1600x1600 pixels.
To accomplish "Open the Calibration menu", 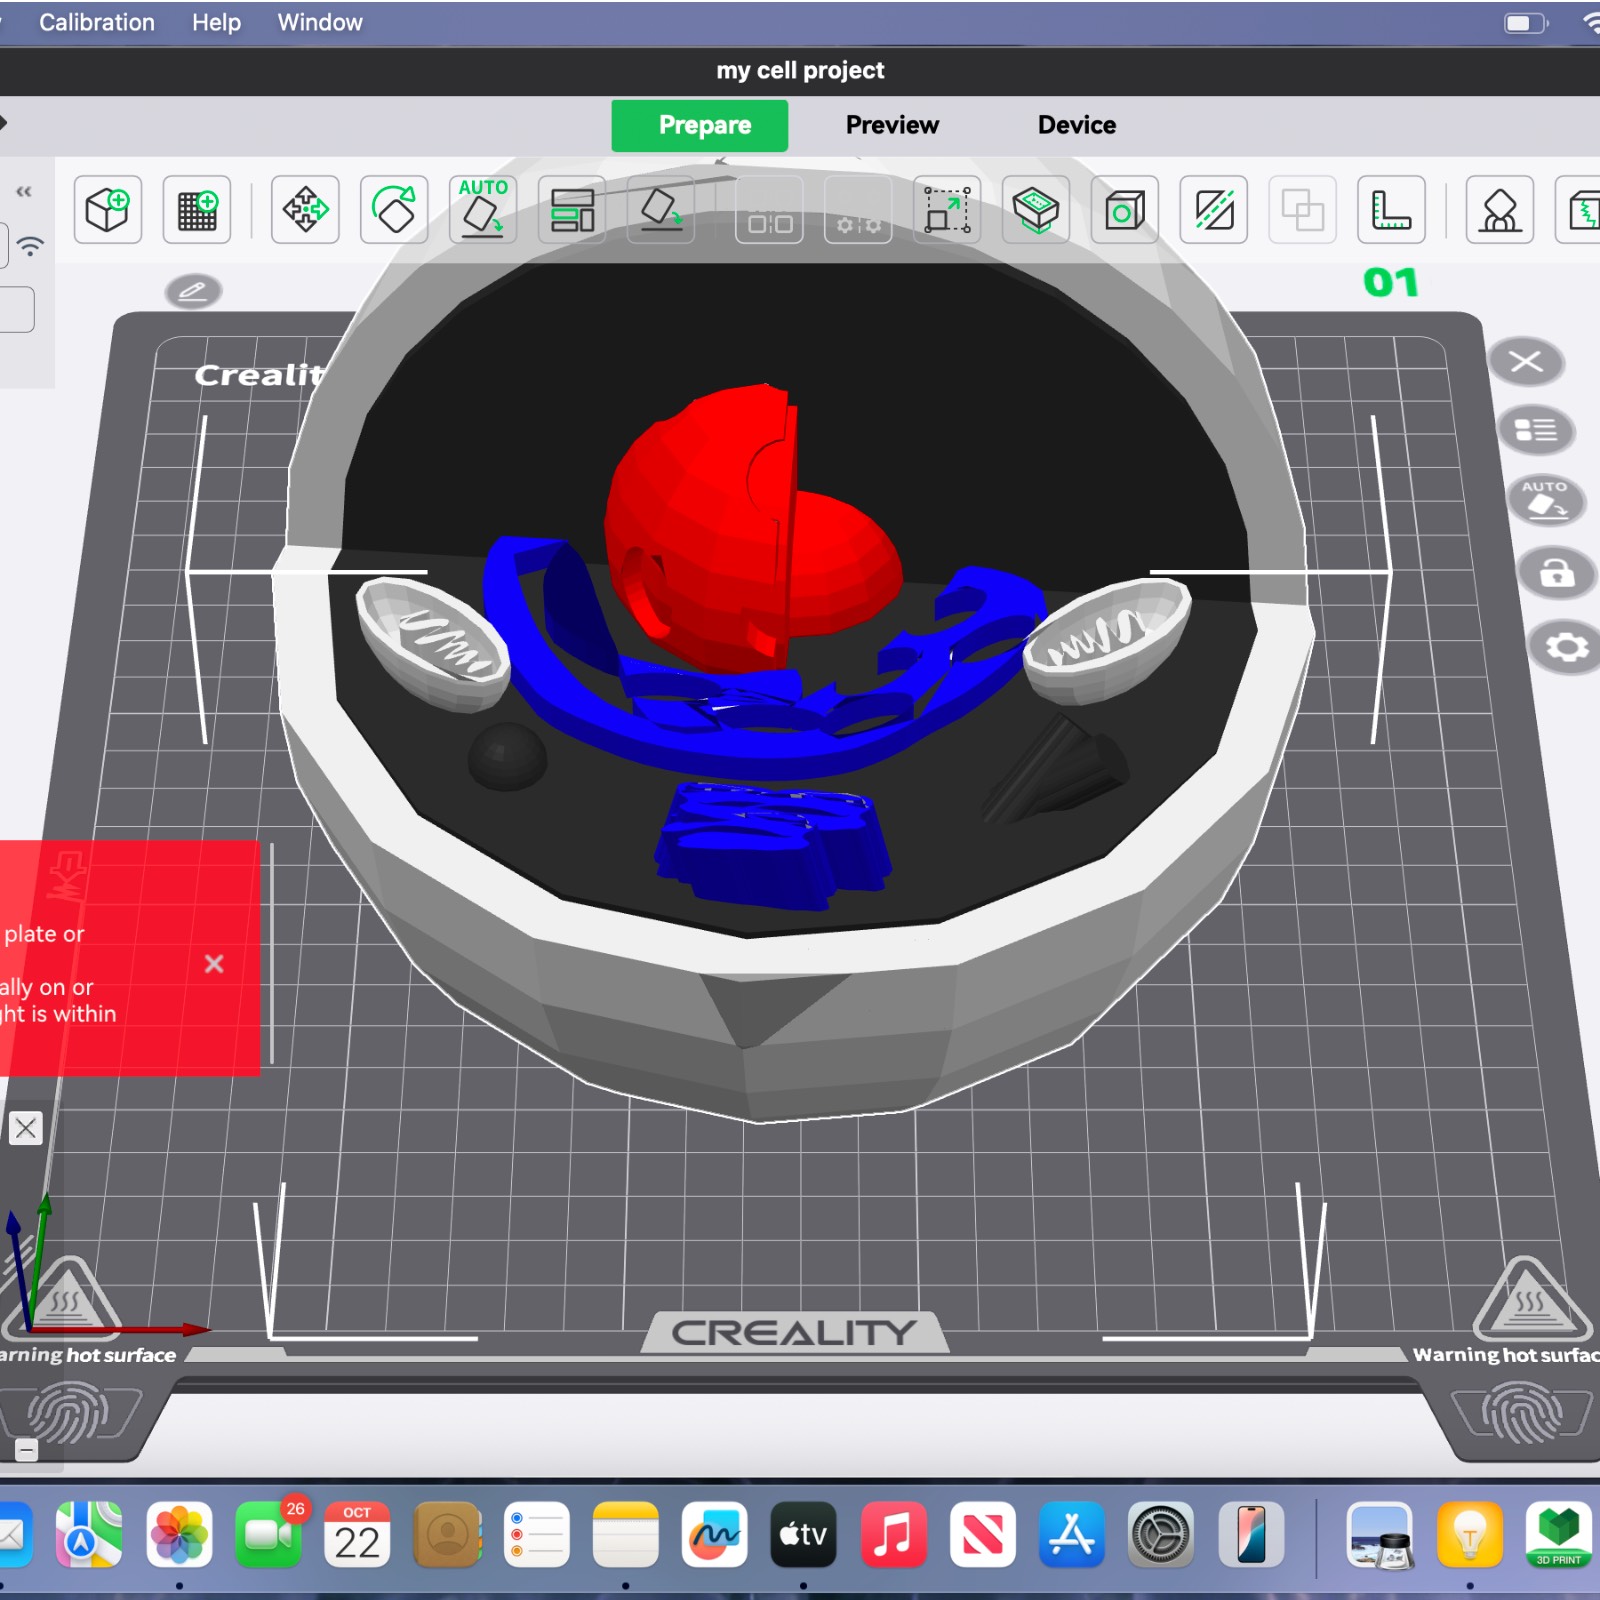I will click(97, 22).
